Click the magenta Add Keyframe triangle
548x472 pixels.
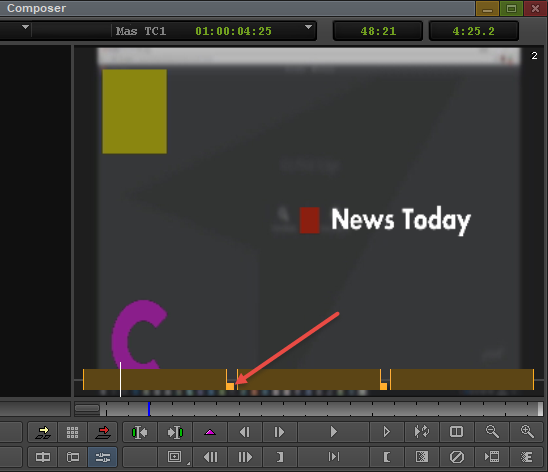tap(210, 432)
